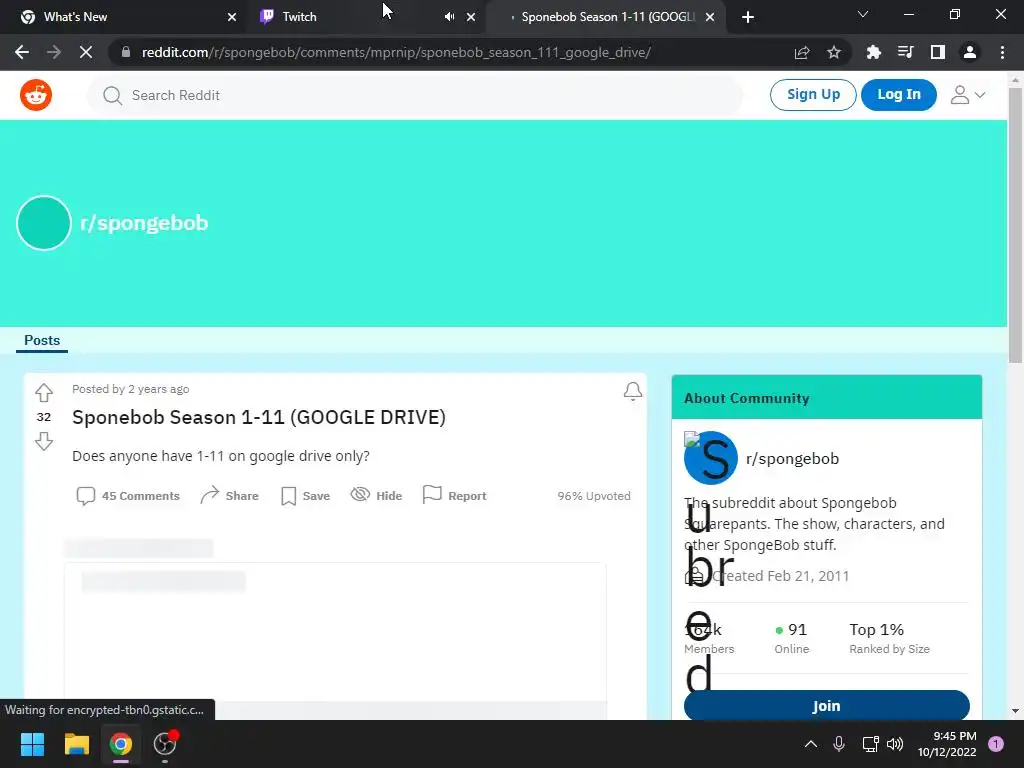Screen dimensions: 1024x768
Task: Click the Chrome taskbar icon
Action: [x=120, y=744]
